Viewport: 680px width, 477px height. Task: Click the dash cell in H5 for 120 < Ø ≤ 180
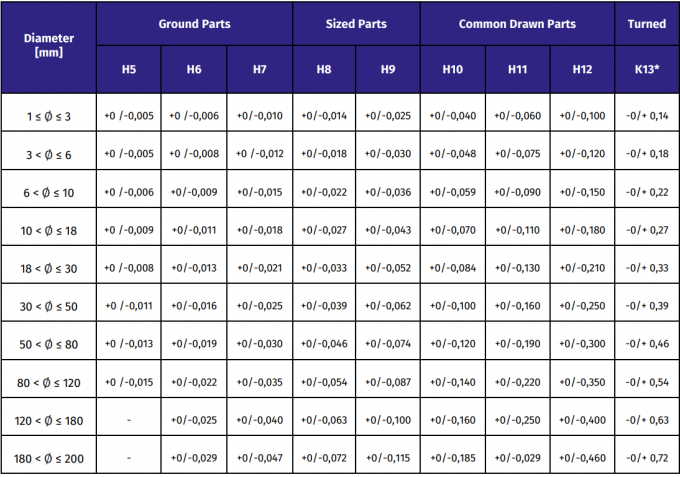[x=129, y=420]
